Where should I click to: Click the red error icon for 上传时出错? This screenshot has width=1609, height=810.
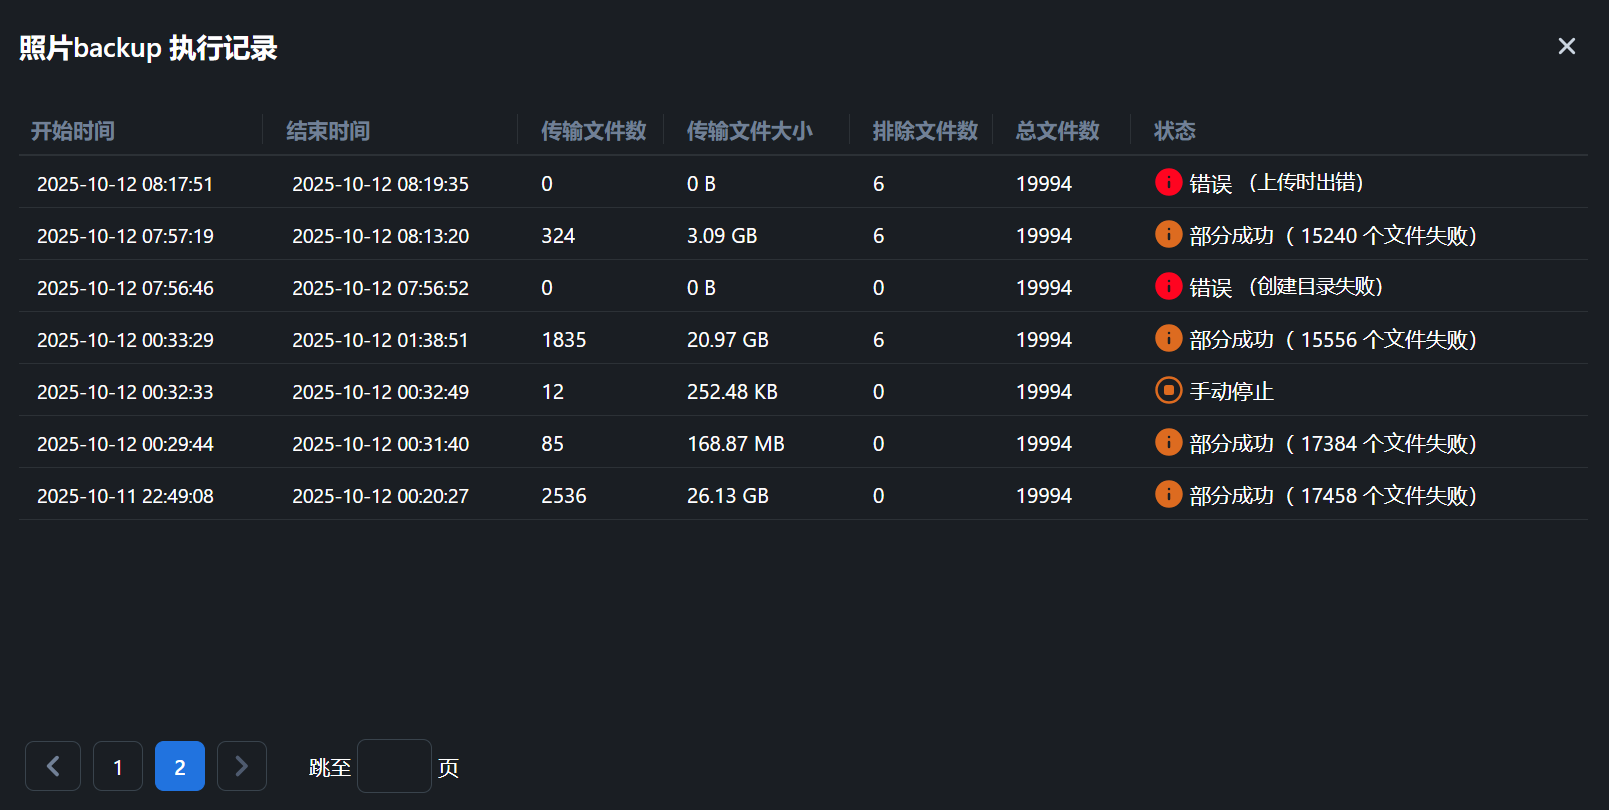pyautogui.click(x=1168, y=182)
